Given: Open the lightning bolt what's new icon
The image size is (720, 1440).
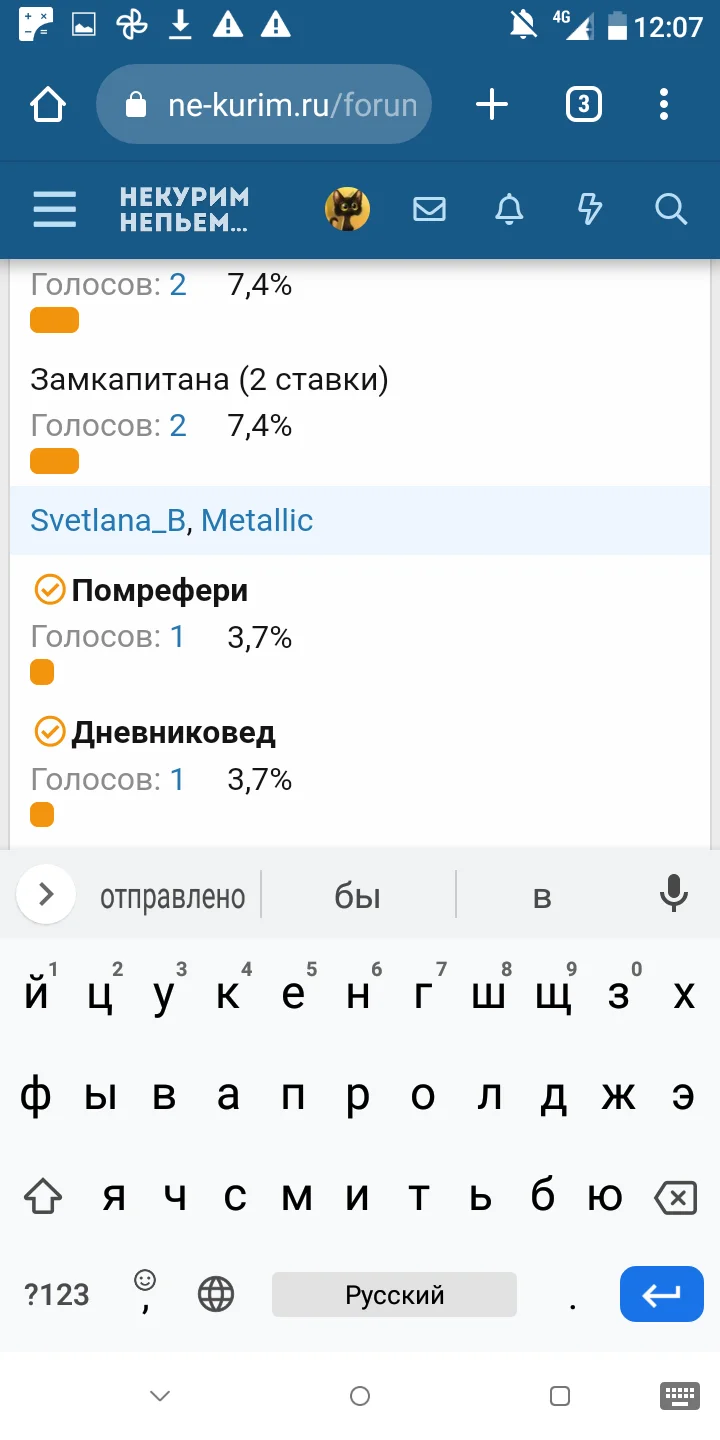Looking at the screenshot, I should (x=590, y=209).
